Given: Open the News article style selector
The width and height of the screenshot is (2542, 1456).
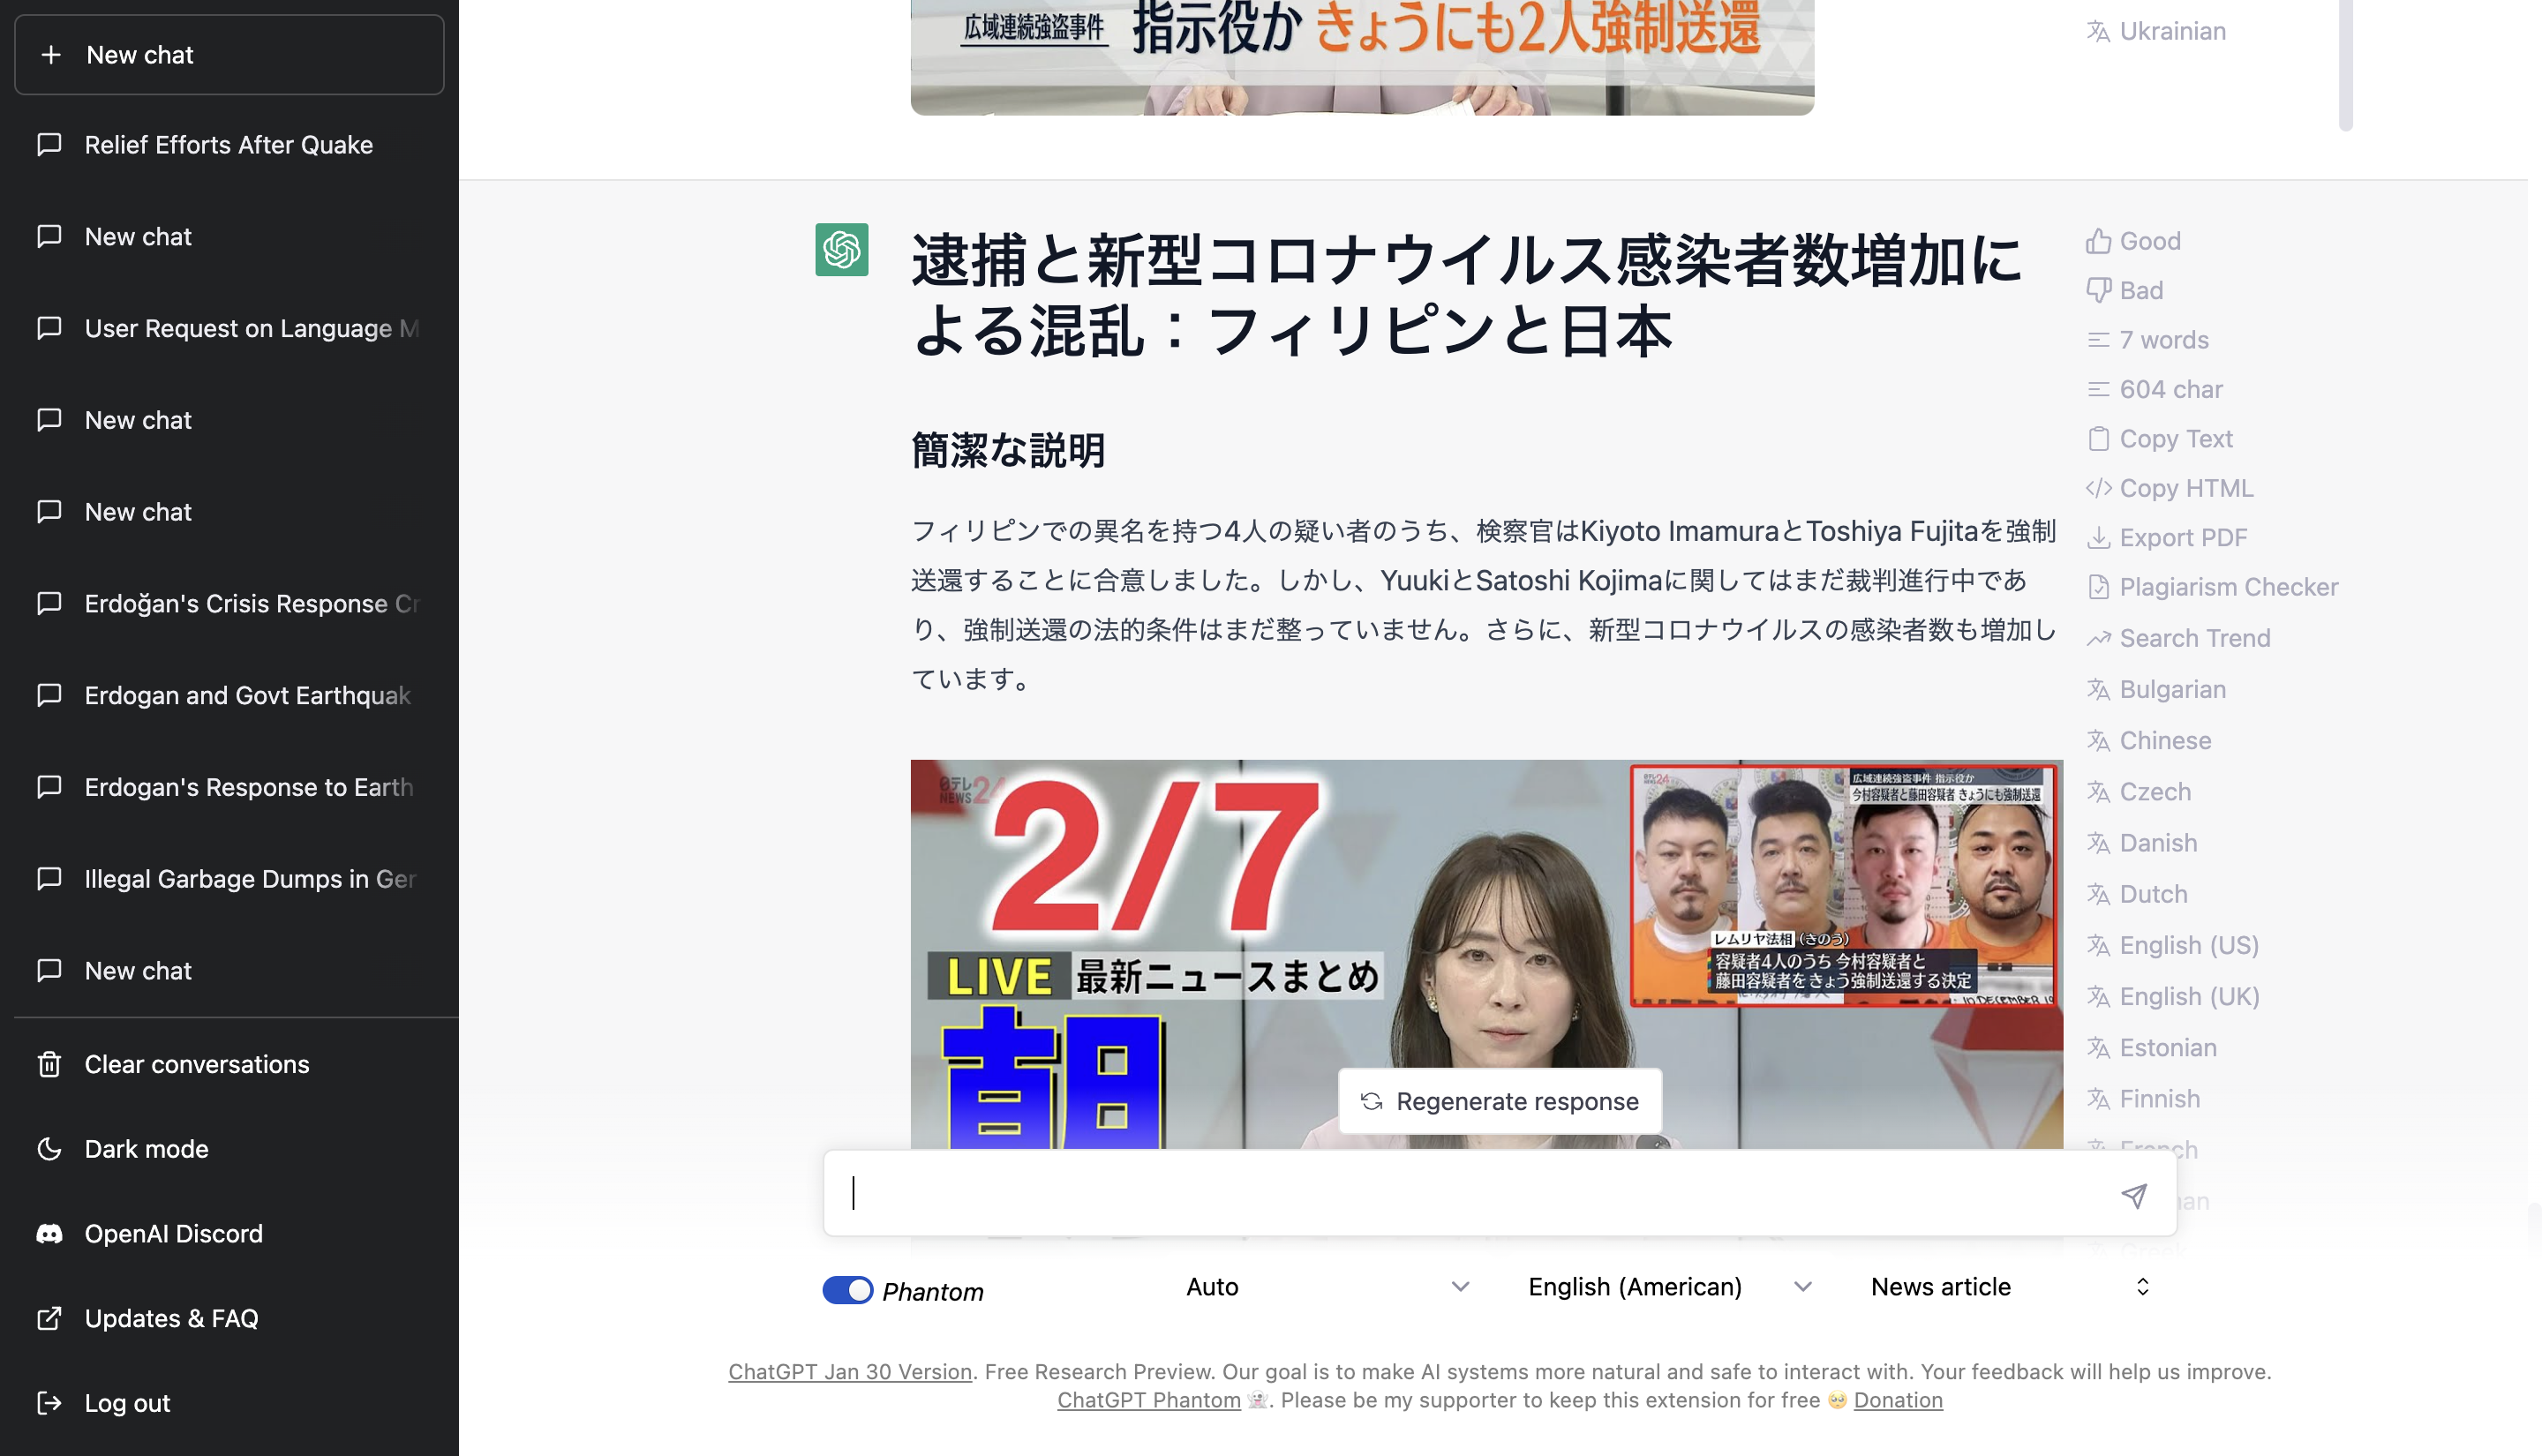Looking at the screenshot, I should tap(2010, 1287).
